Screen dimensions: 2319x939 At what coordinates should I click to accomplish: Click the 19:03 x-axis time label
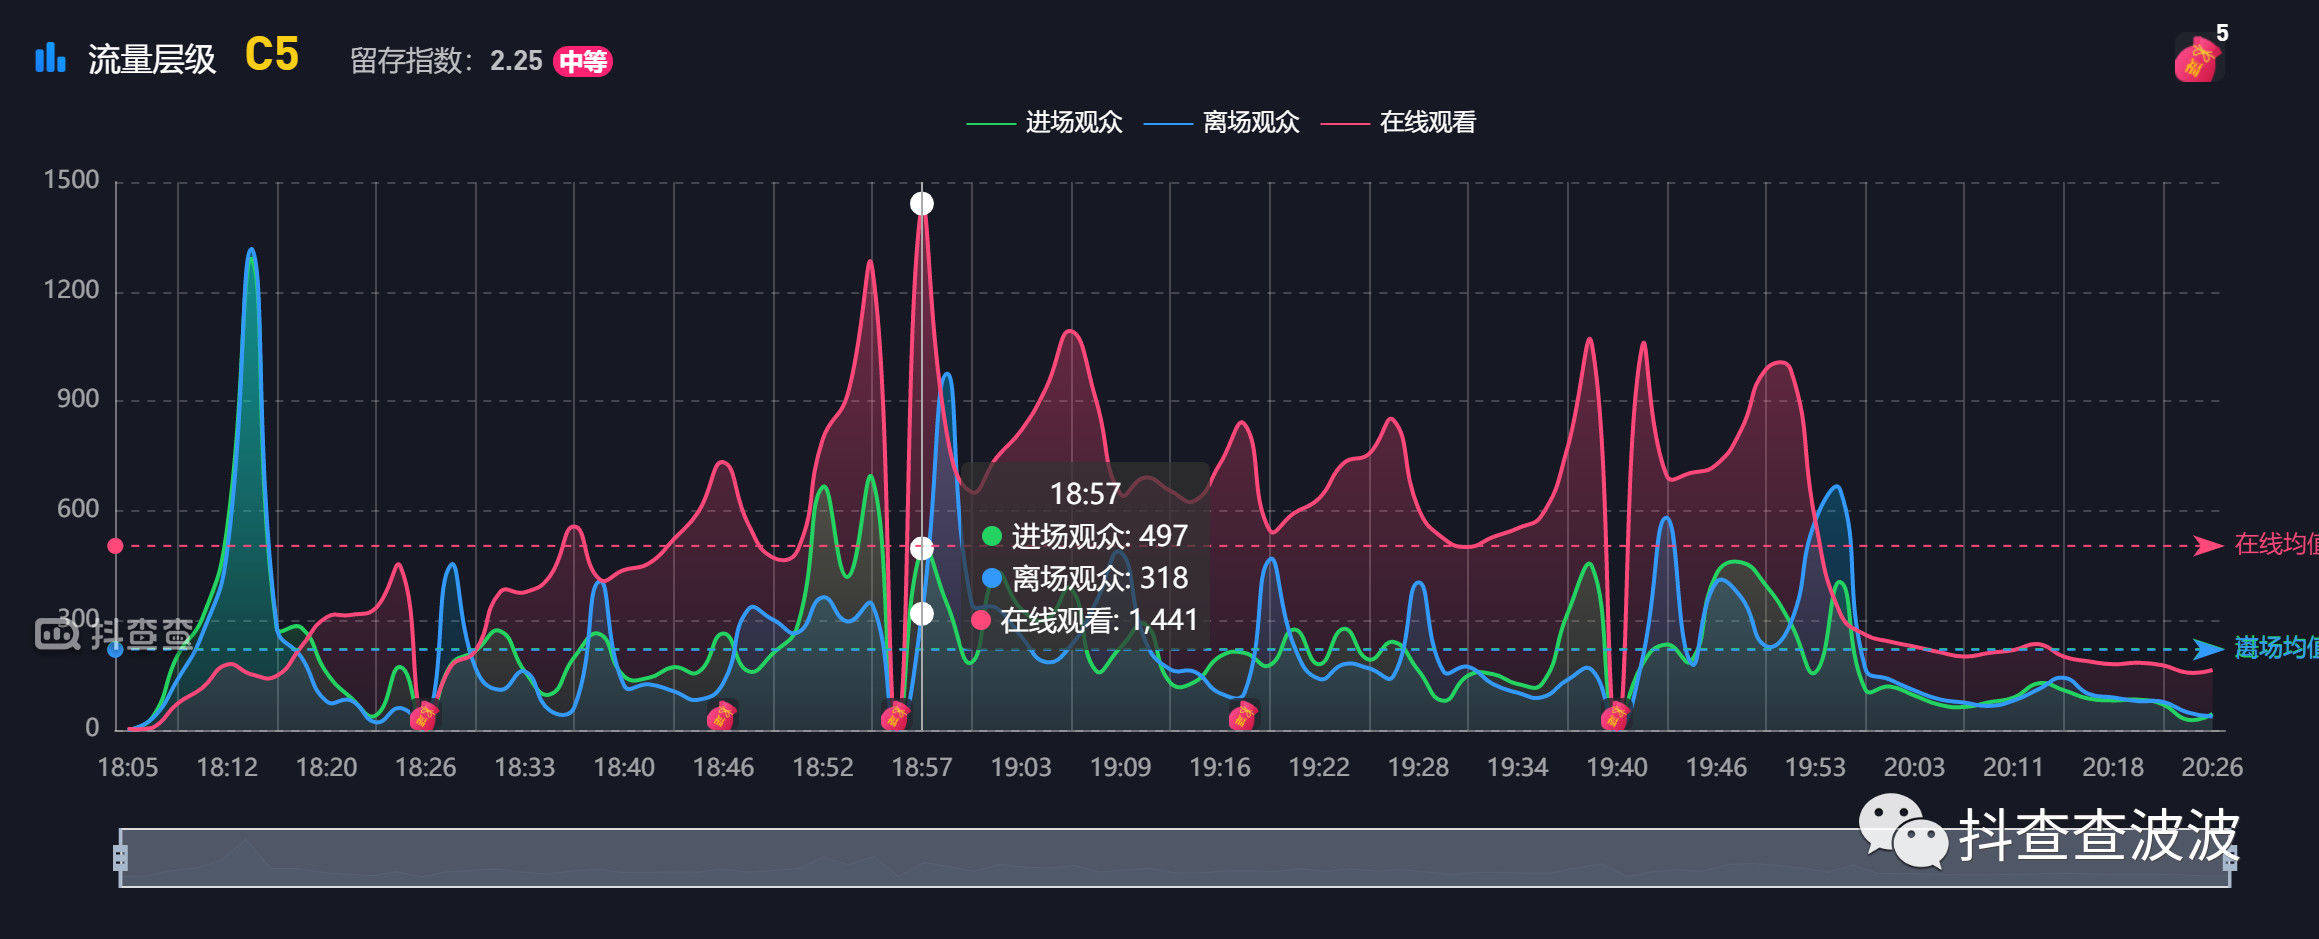pyautogui.click(x=1021, y=767)
